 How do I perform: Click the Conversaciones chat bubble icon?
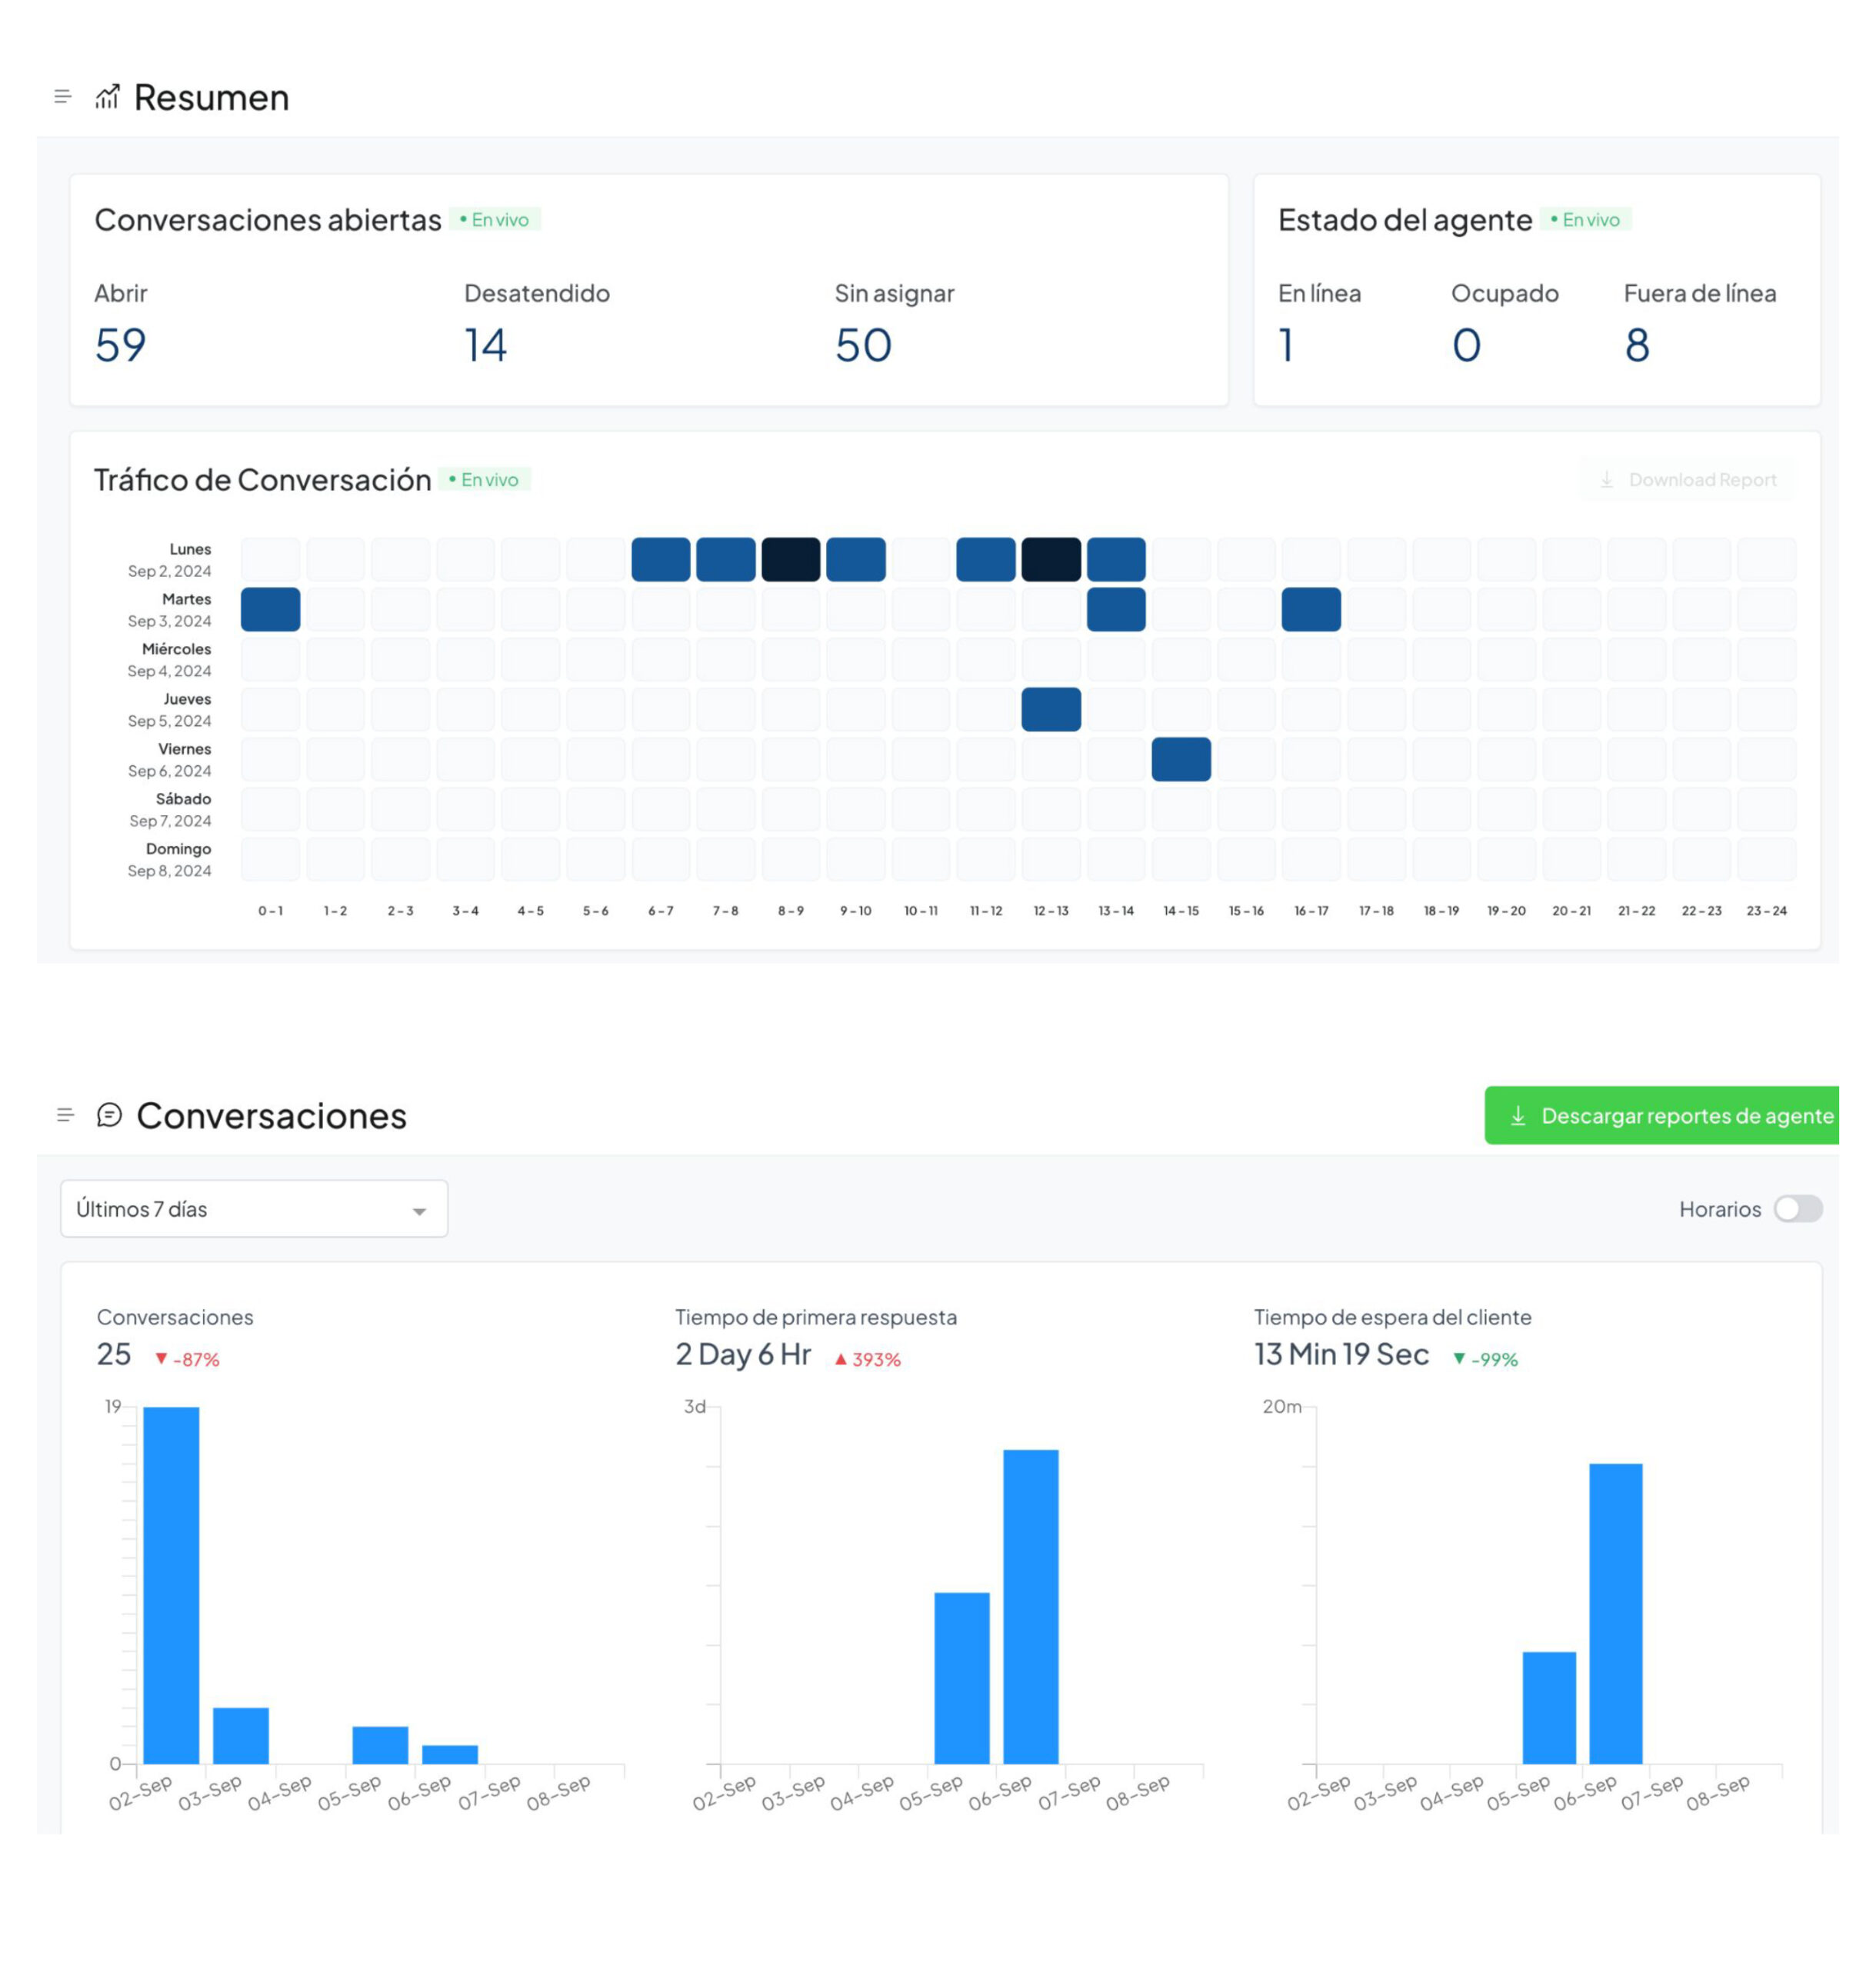pos(109,1115)
